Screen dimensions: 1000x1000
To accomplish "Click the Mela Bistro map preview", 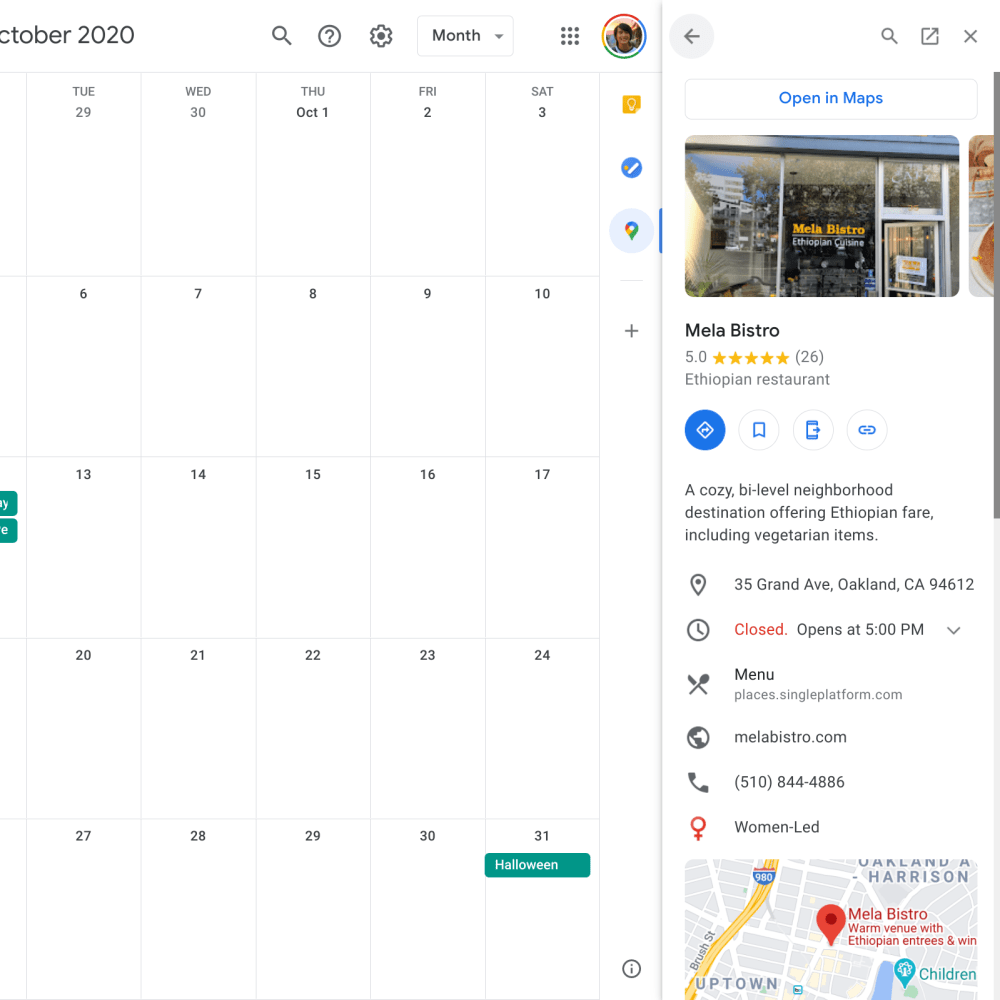I will [x=830, y=928].
